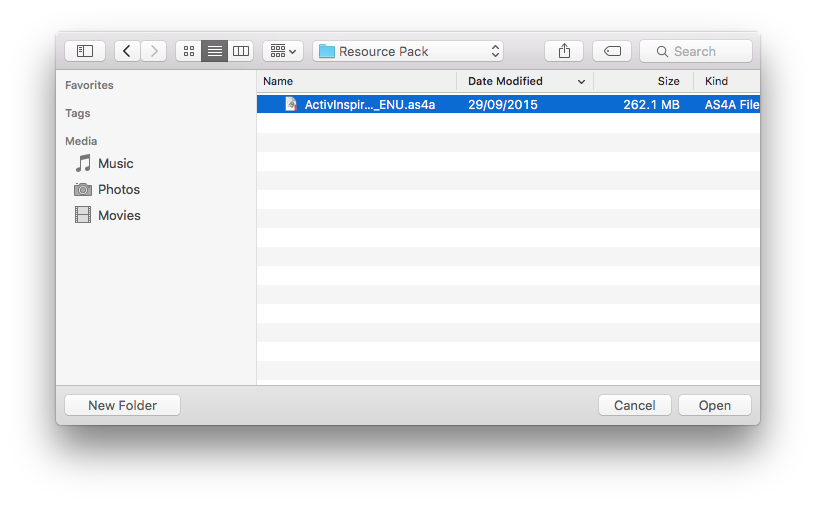Viewport: 816px width, 505px height.
Task: Click the Share icon button
Action: 564,51
